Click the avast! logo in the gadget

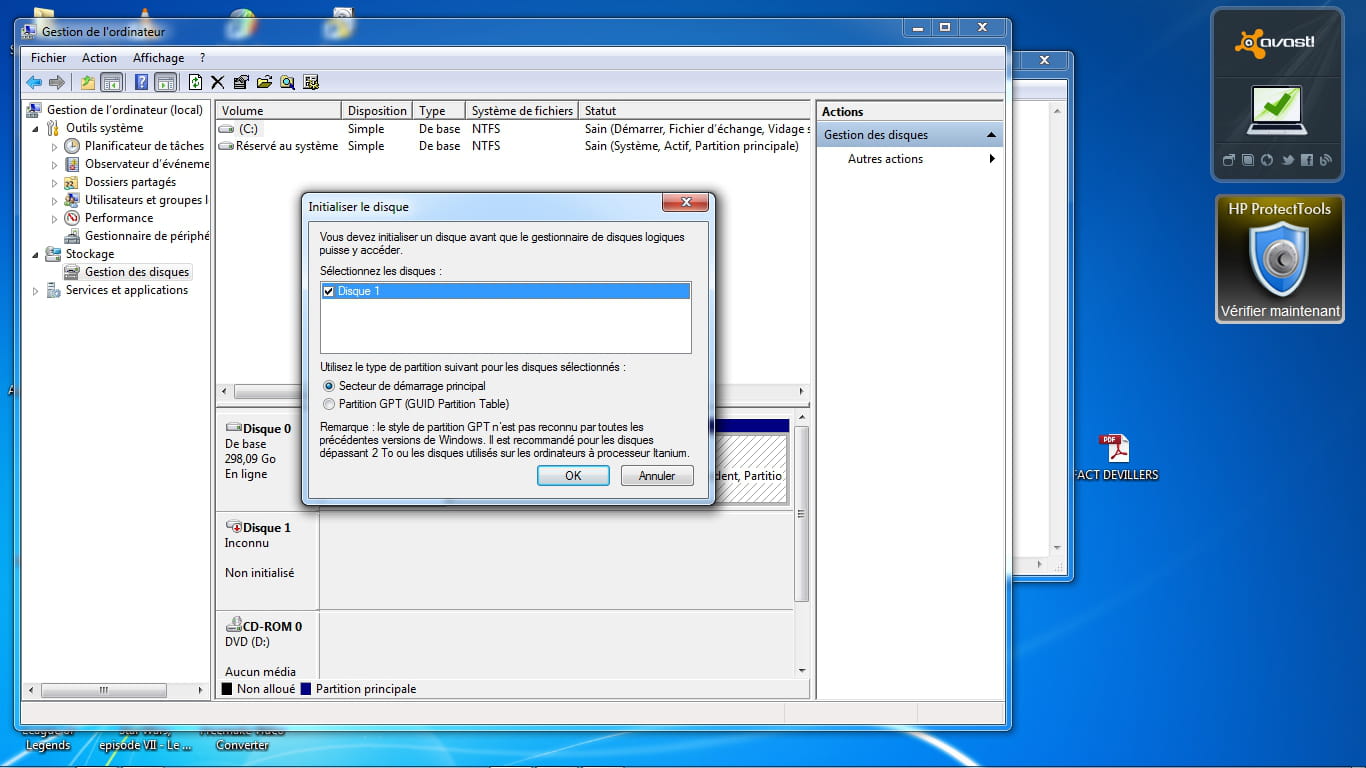(x=1276, y=42)
